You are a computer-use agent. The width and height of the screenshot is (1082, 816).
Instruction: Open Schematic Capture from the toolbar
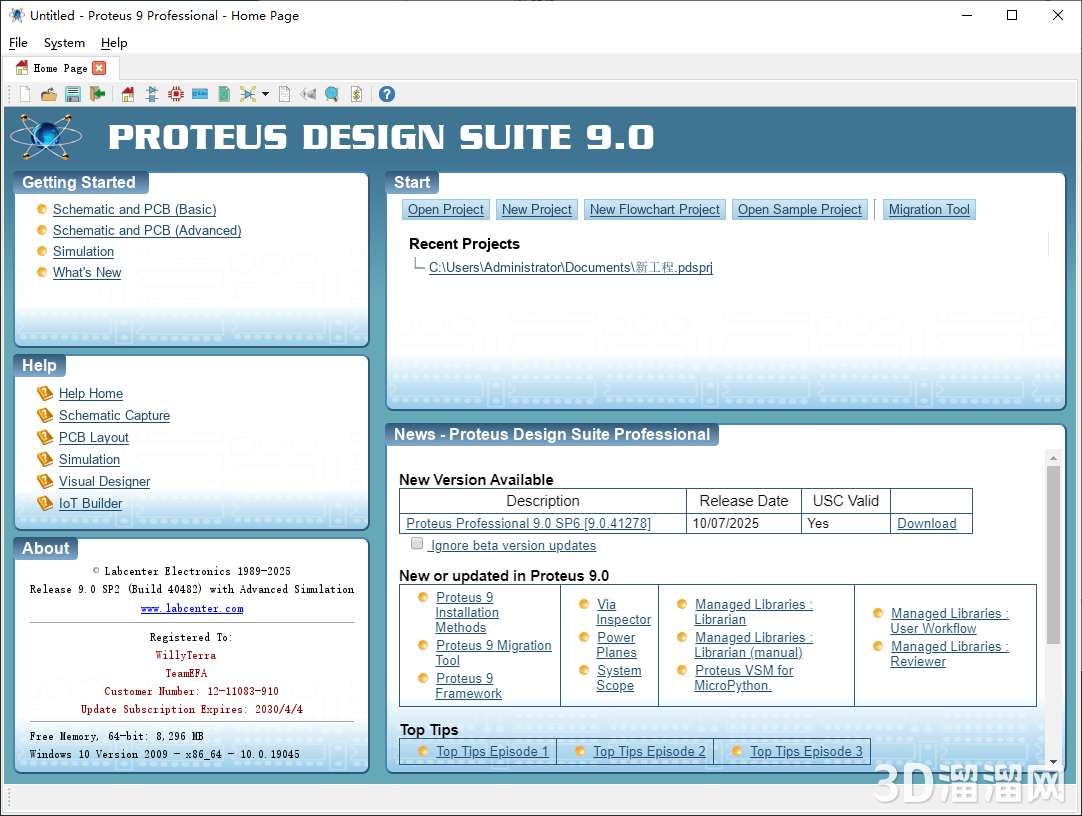point(152,94)
